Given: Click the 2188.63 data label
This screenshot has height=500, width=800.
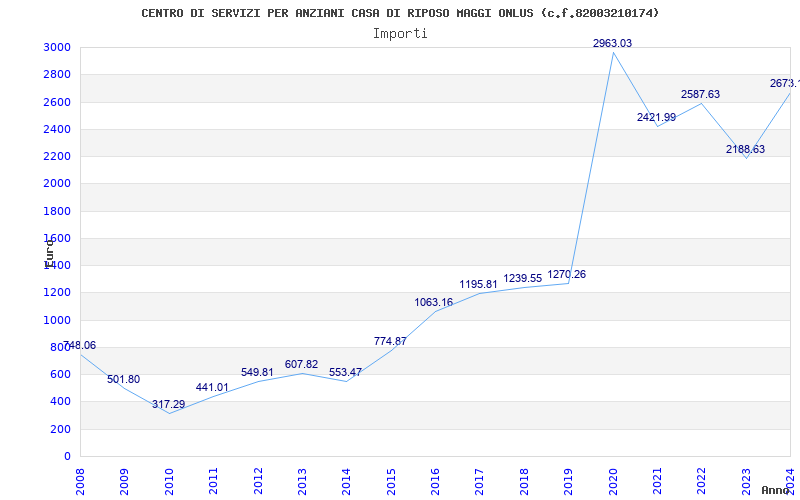Looking at the screenshot, I should coord(745,149).
